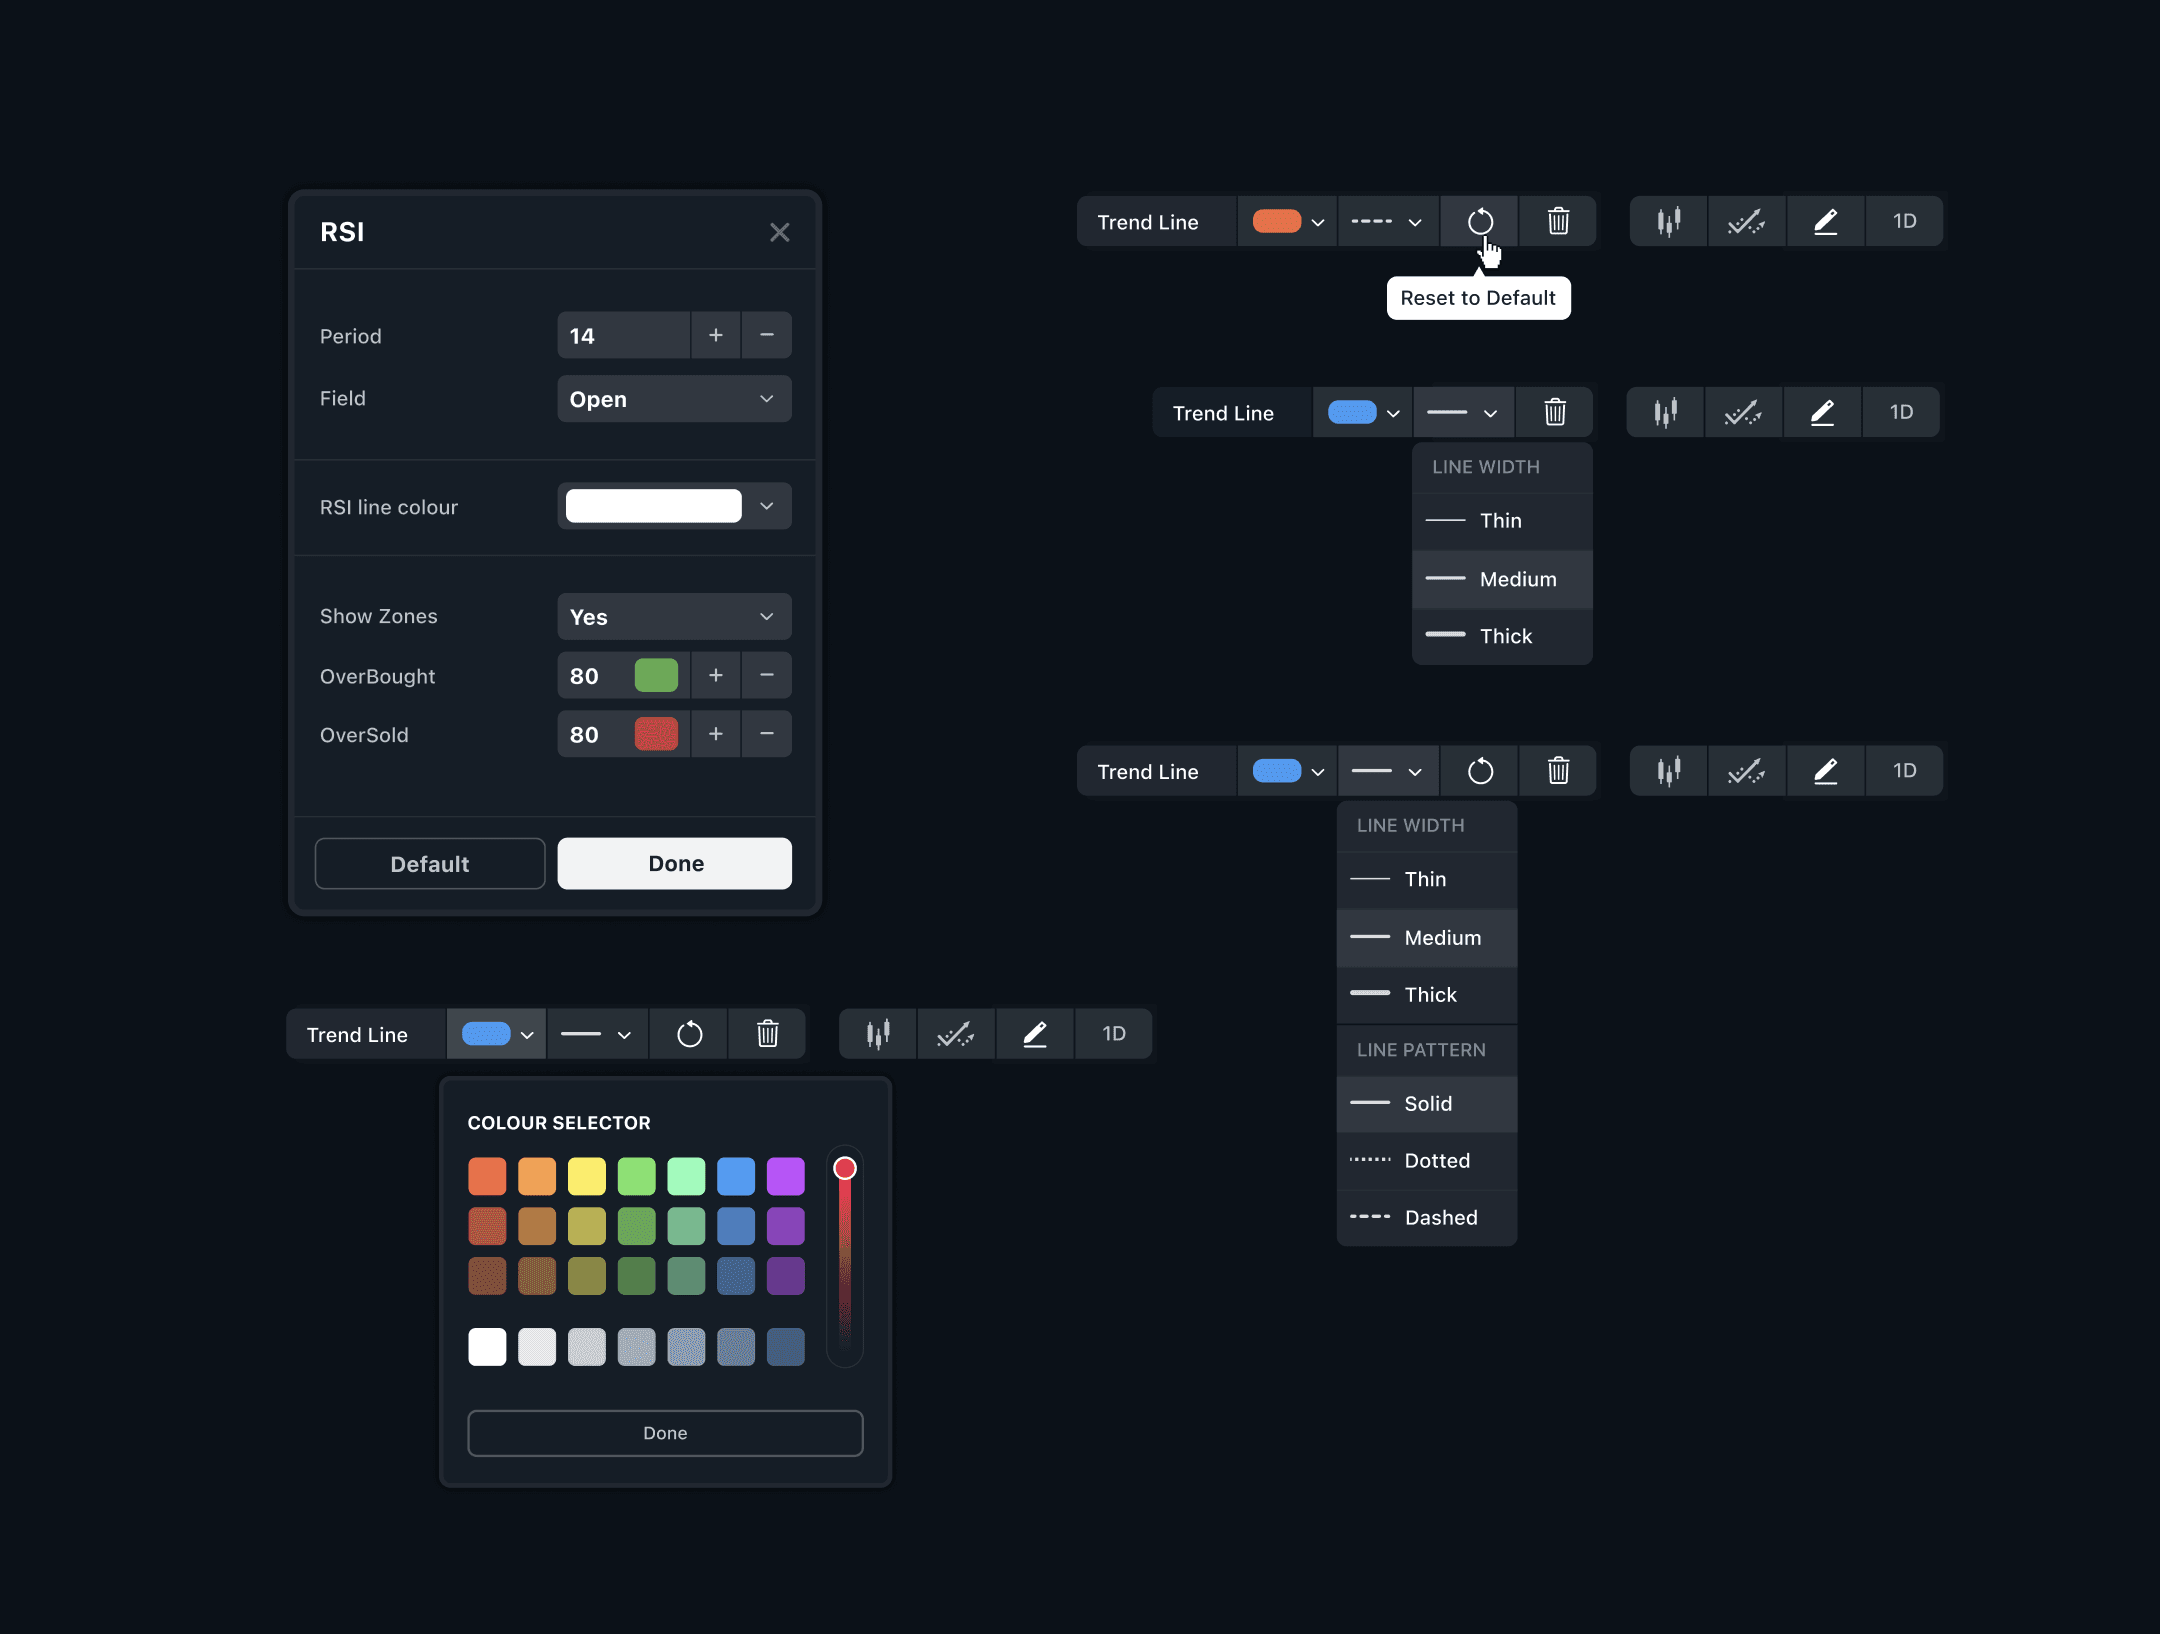Viewport: 2160px width, 1634px height.
Task: Click dotted trend indicator icon in bottom-left toolbar
Action: [x=955, y=1034]
